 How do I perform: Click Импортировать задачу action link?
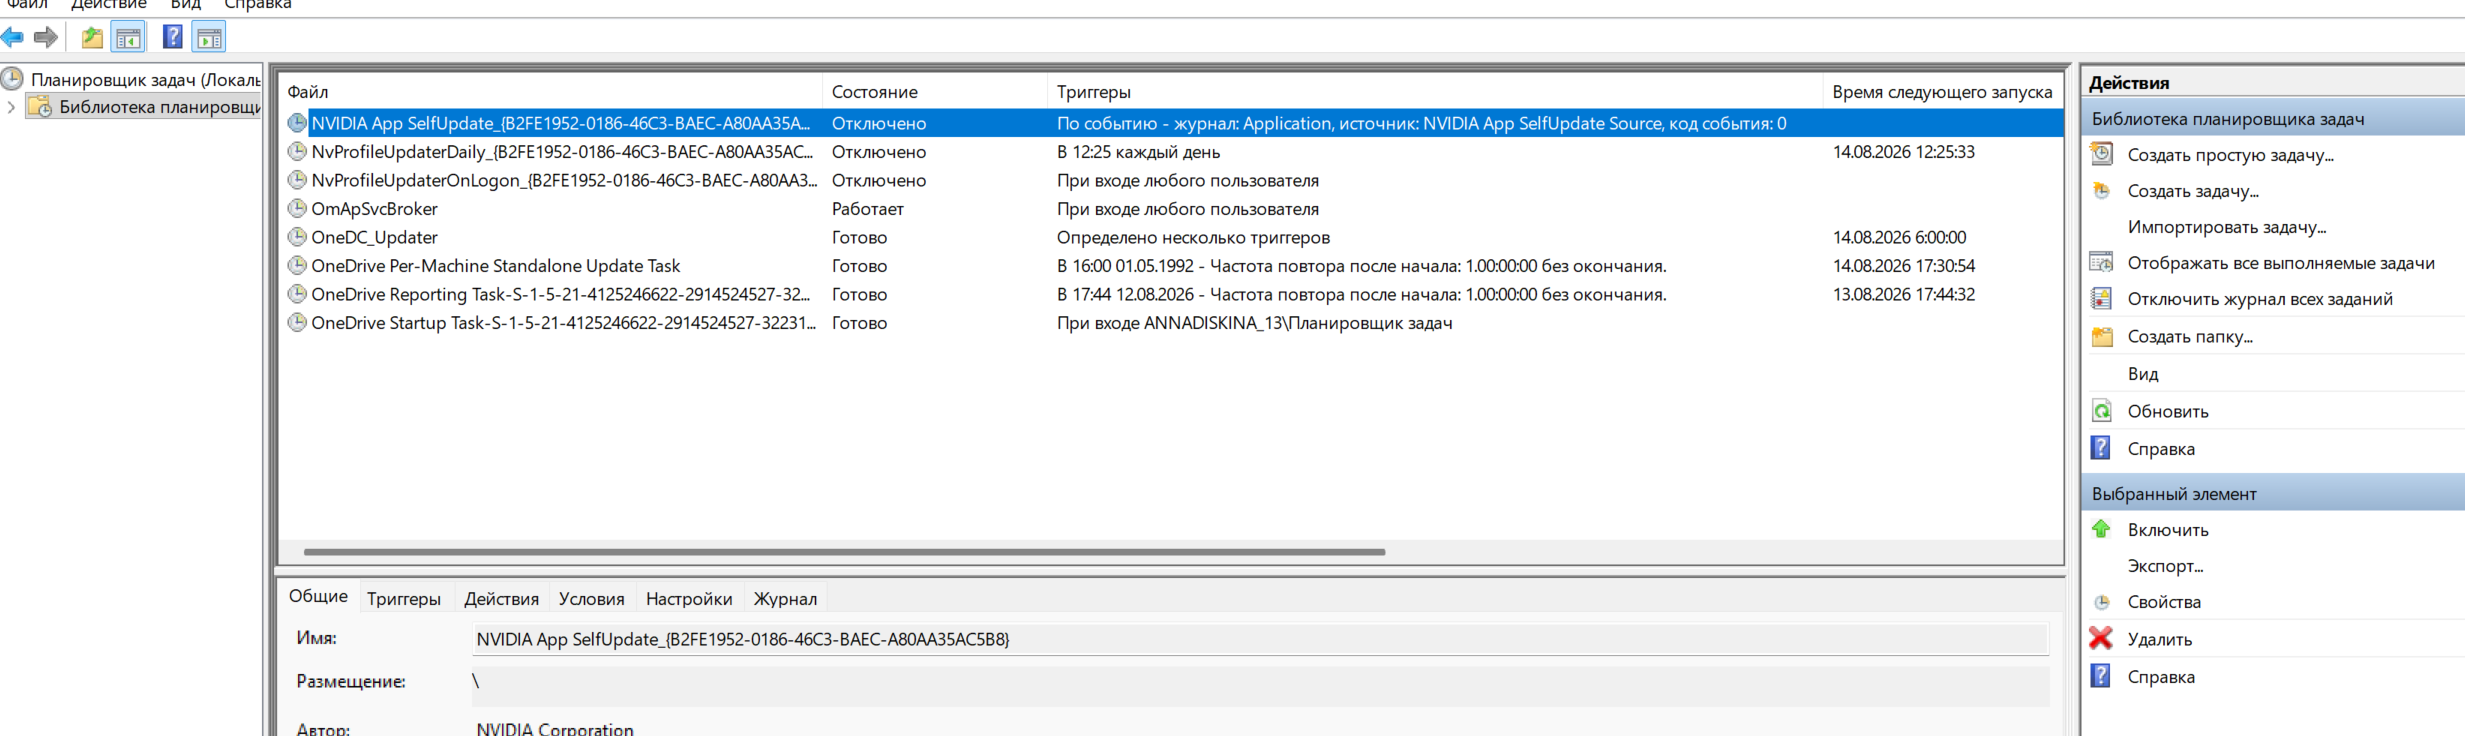(x=2227, y=227)
